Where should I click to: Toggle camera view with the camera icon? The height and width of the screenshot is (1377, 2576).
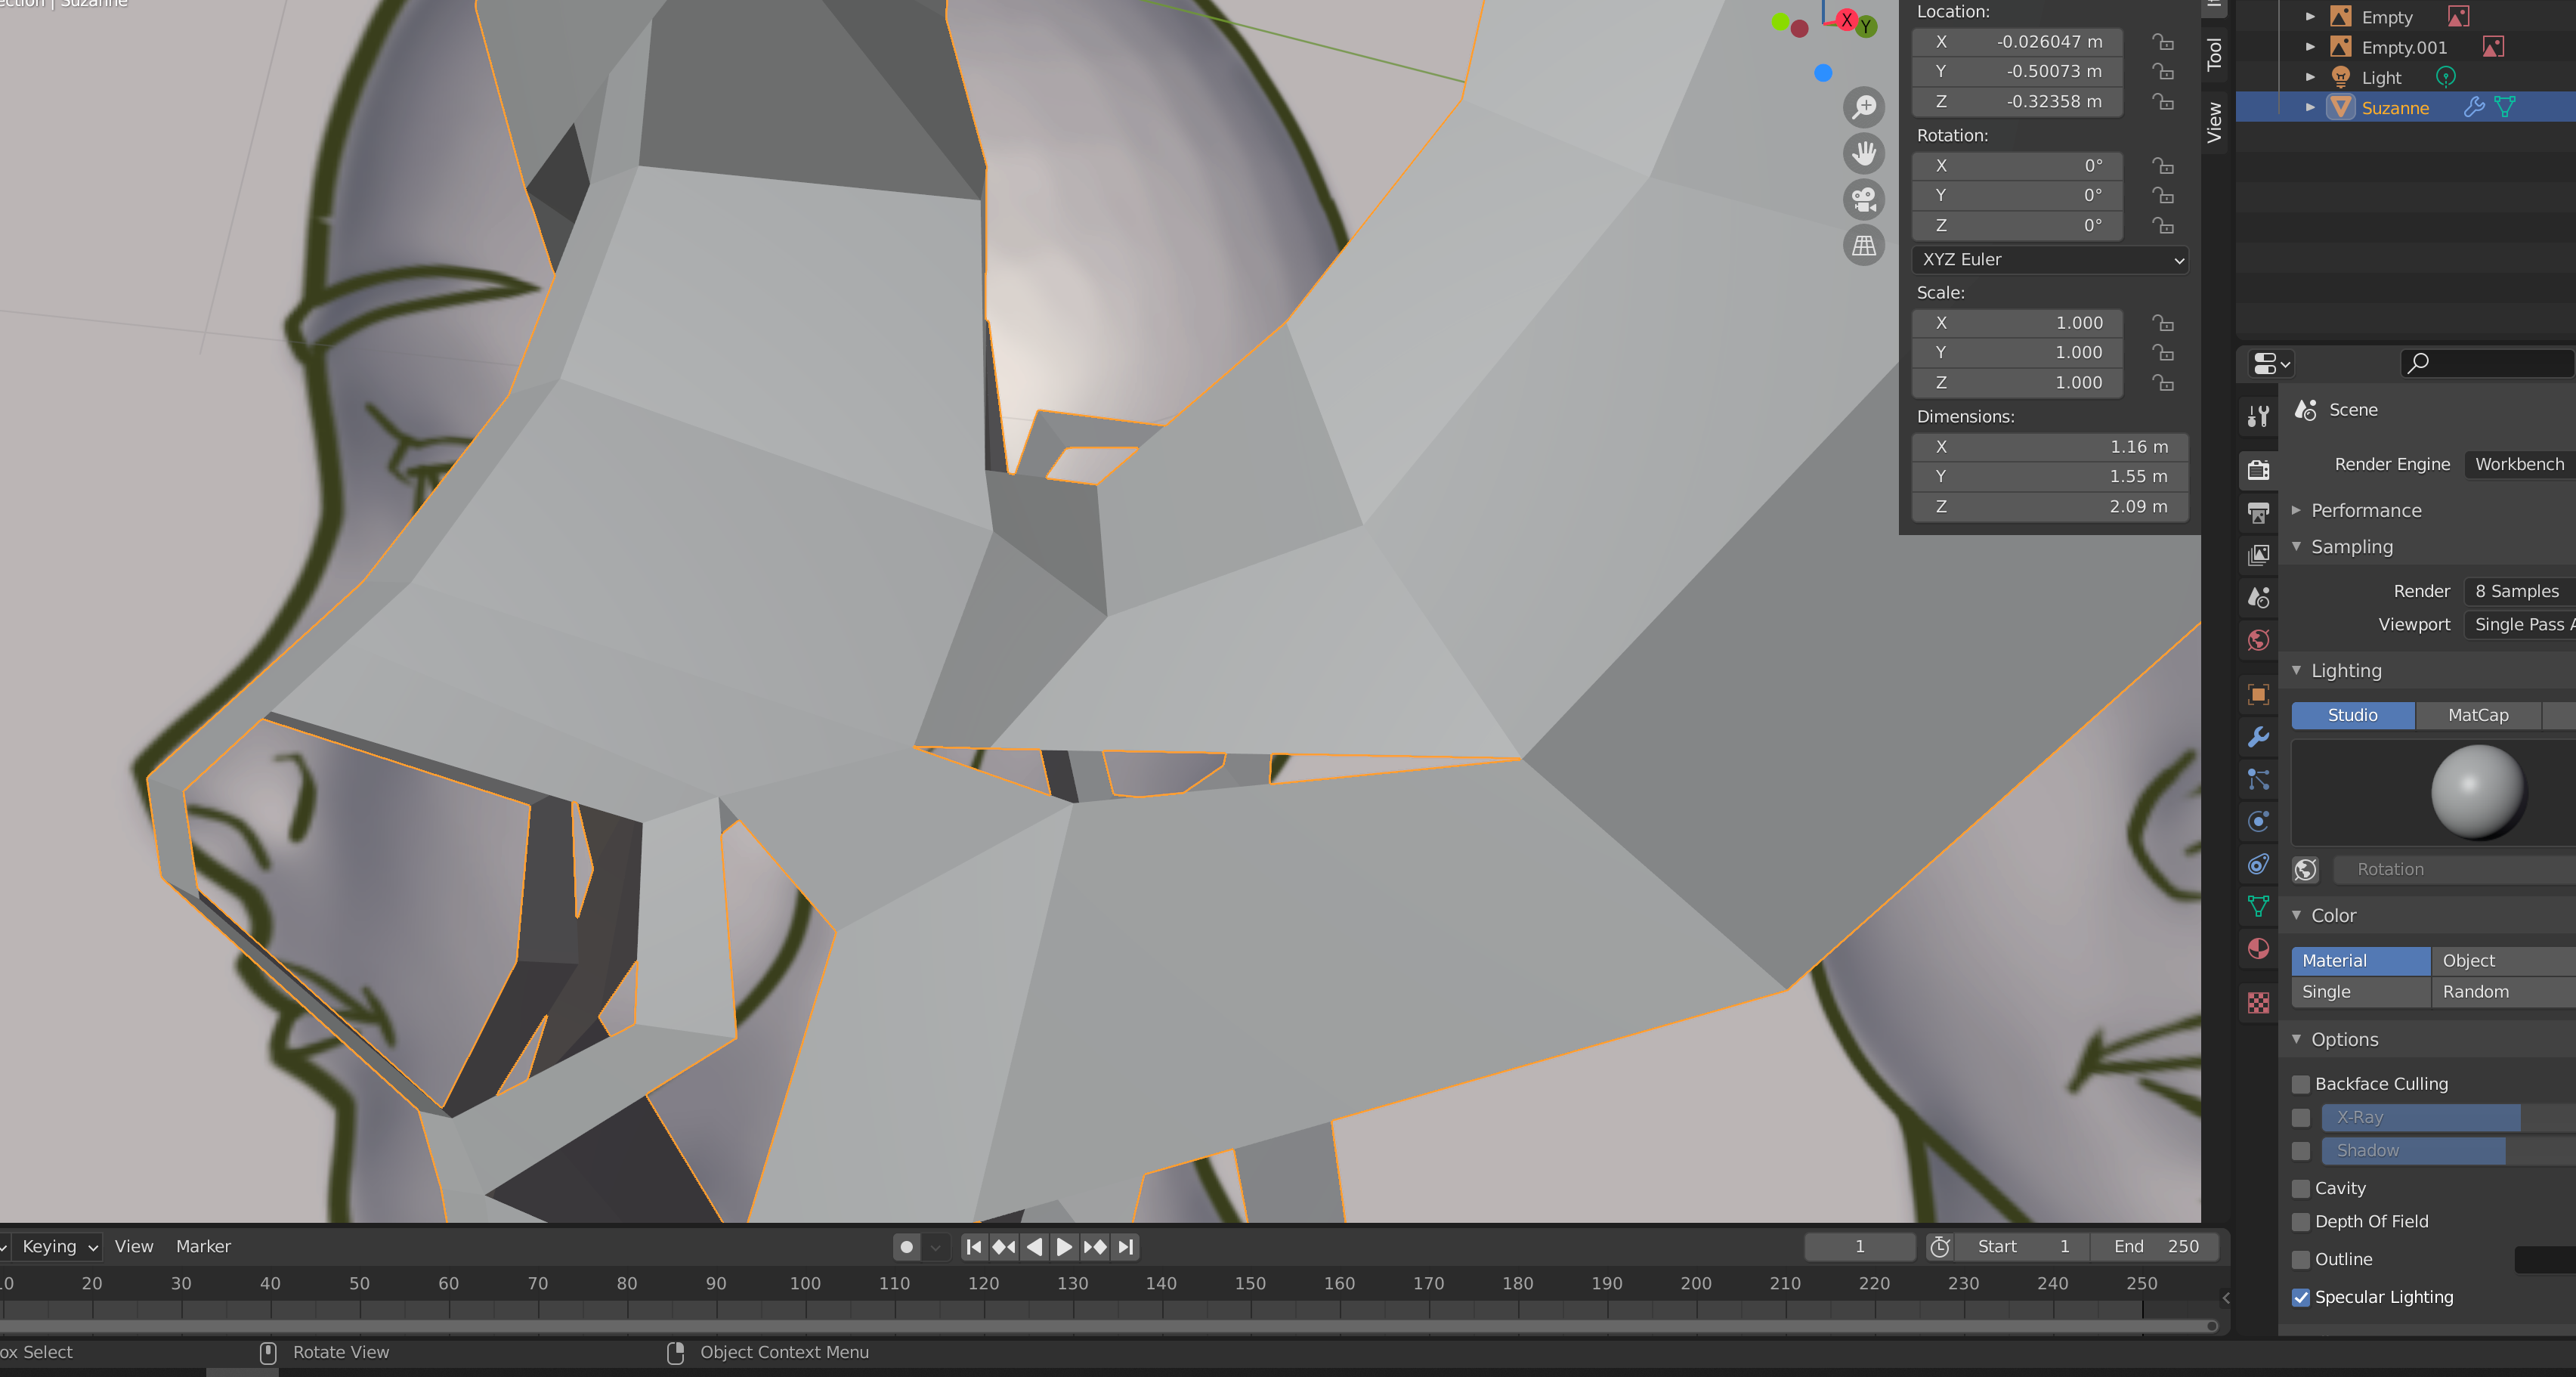pos(1864,199)
